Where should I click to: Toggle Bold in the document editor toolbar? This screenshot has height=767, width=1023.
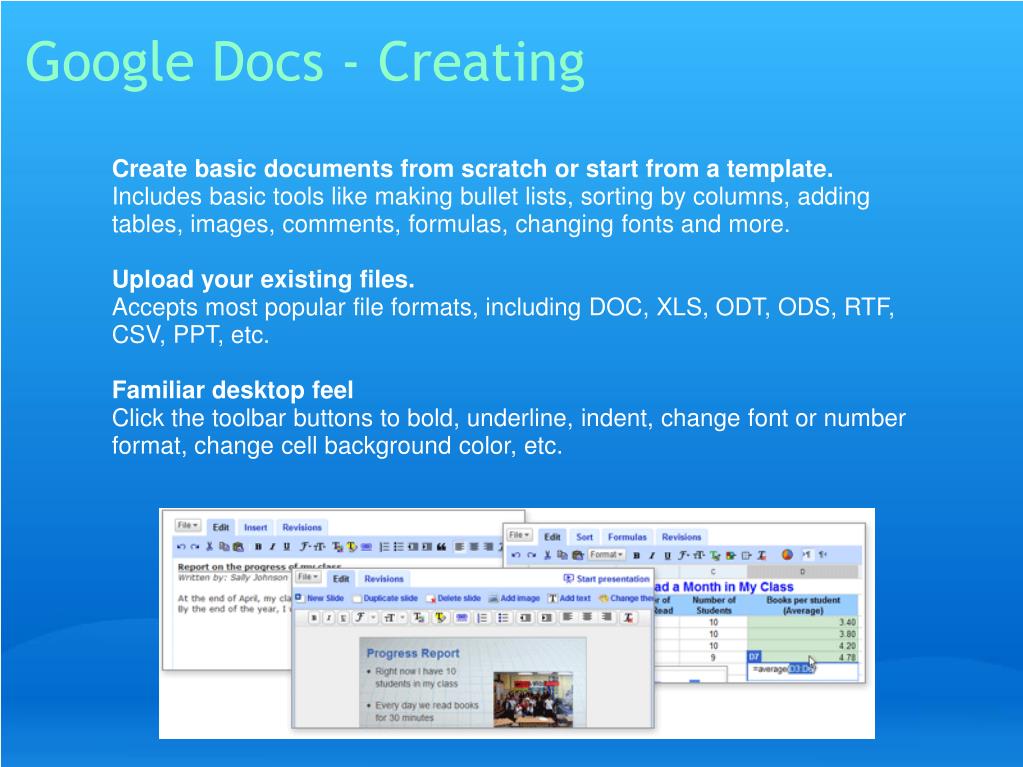coord(258,547)
